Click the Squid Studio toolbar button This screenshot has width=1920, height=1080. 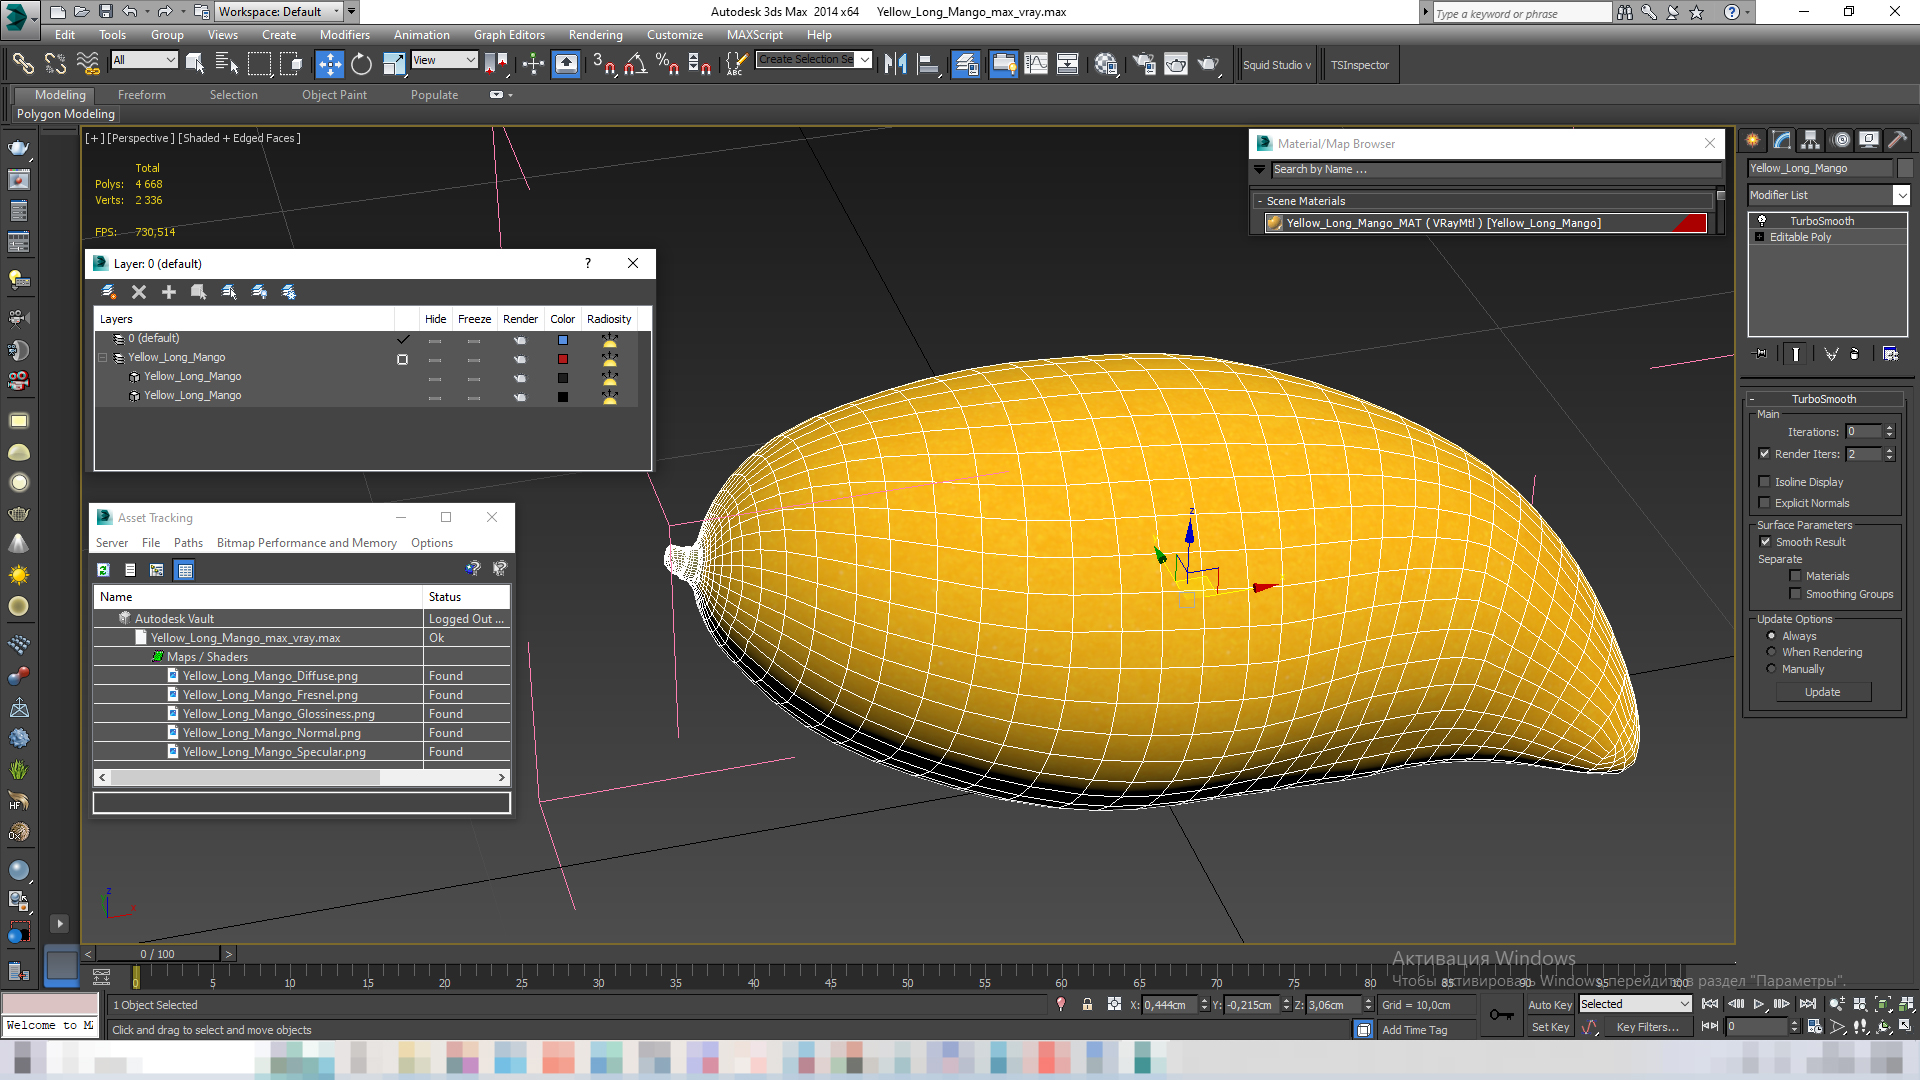(1277, 65)
